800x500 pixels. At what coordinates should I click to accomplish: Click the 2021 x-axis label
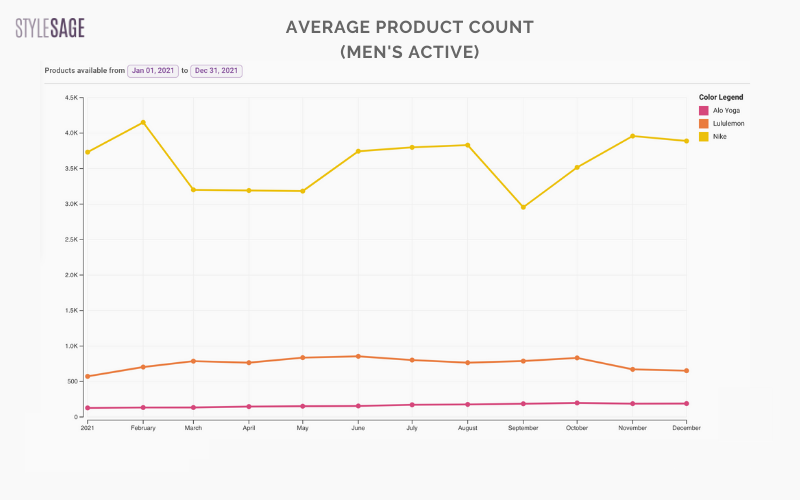(87, 428)
